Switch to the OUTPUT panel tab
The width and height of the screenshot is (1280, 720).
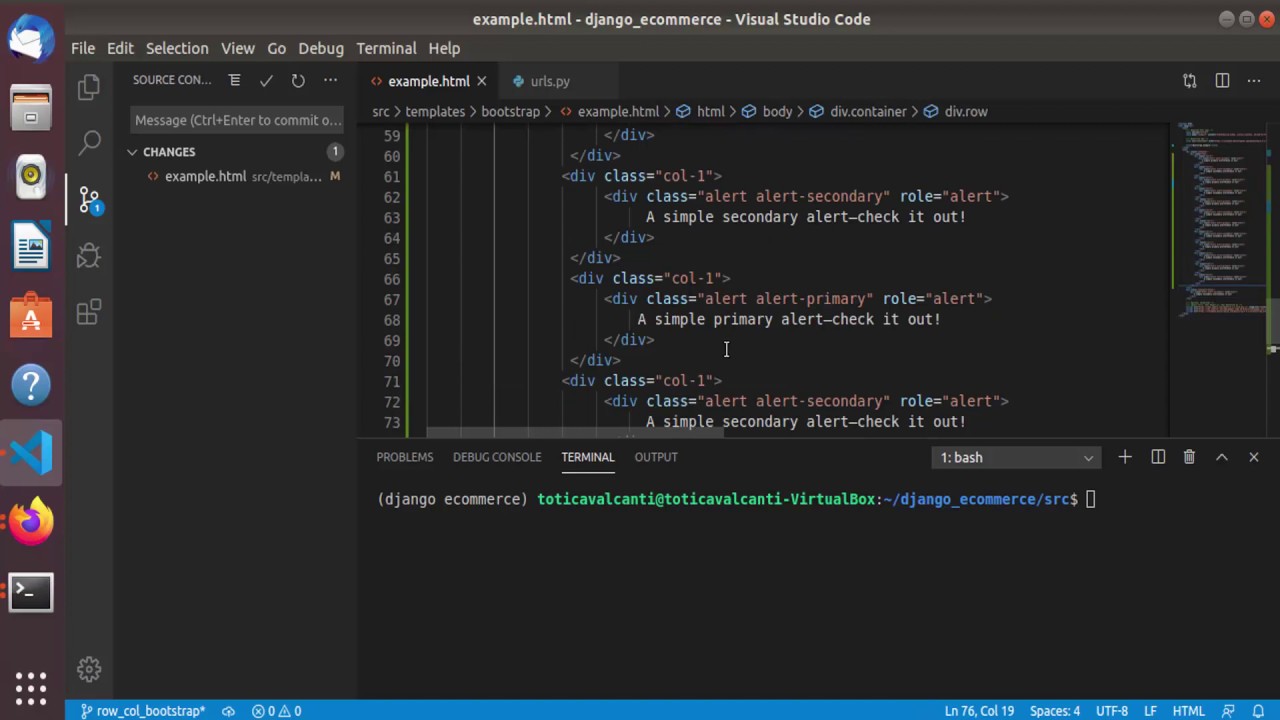point(656,457)
